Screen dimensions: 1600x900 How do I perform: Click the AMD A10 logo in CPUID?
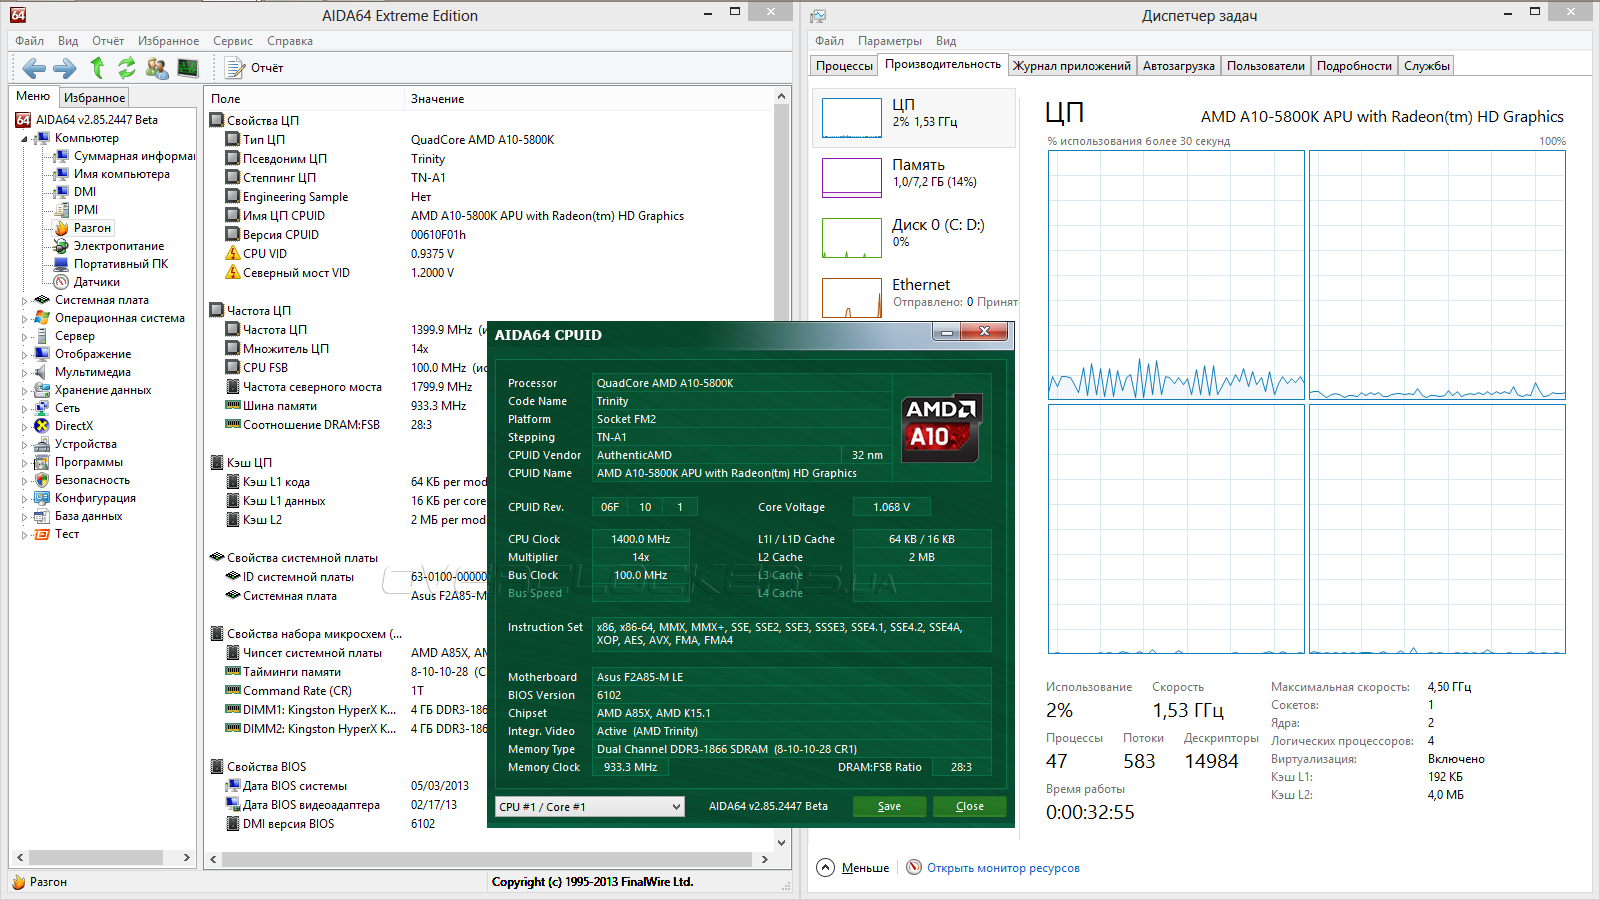940,427
